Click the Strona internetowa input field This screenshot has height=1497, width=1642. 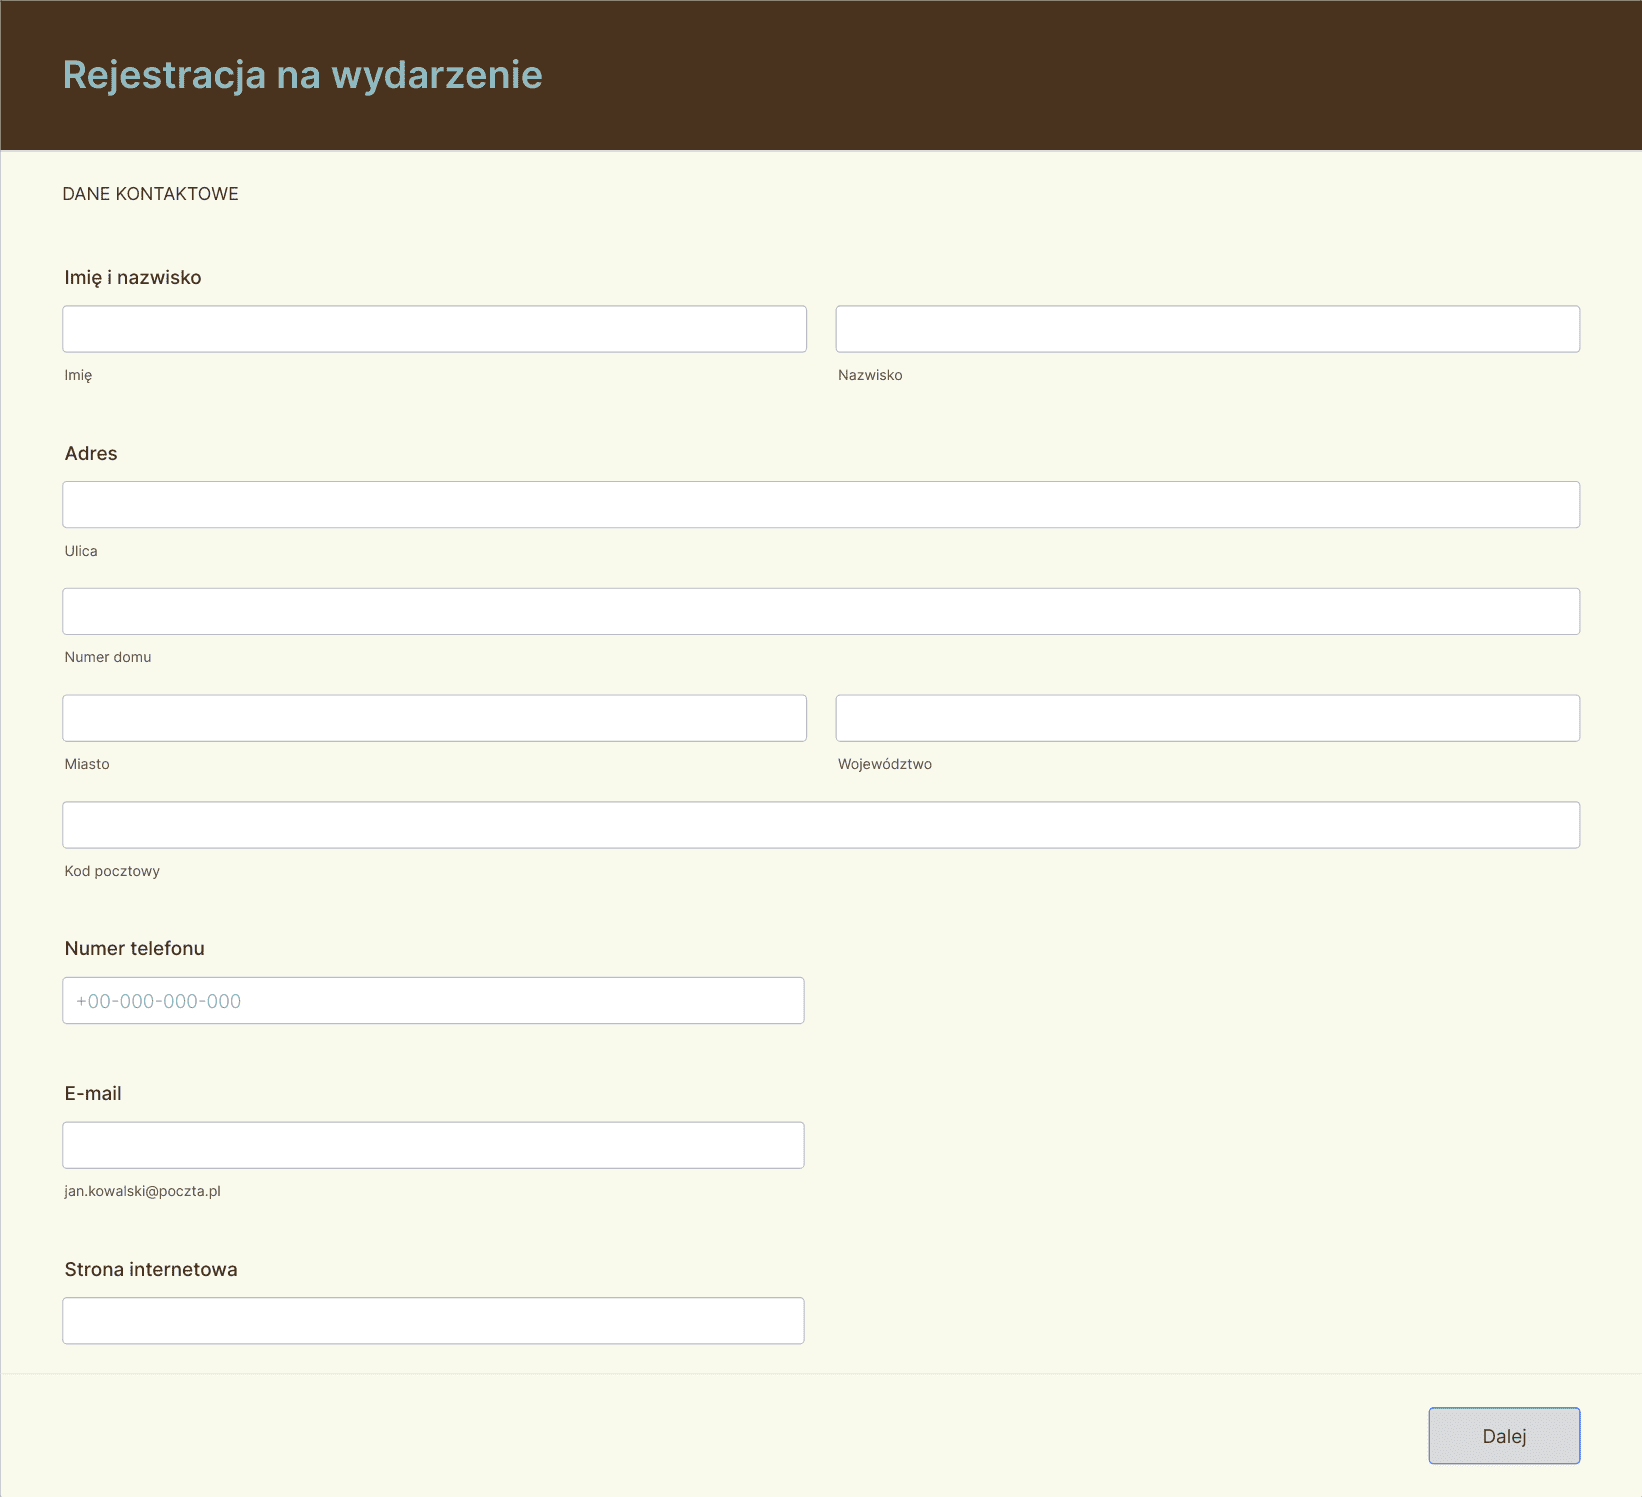pyautogui.click(x=433, y=1321)
